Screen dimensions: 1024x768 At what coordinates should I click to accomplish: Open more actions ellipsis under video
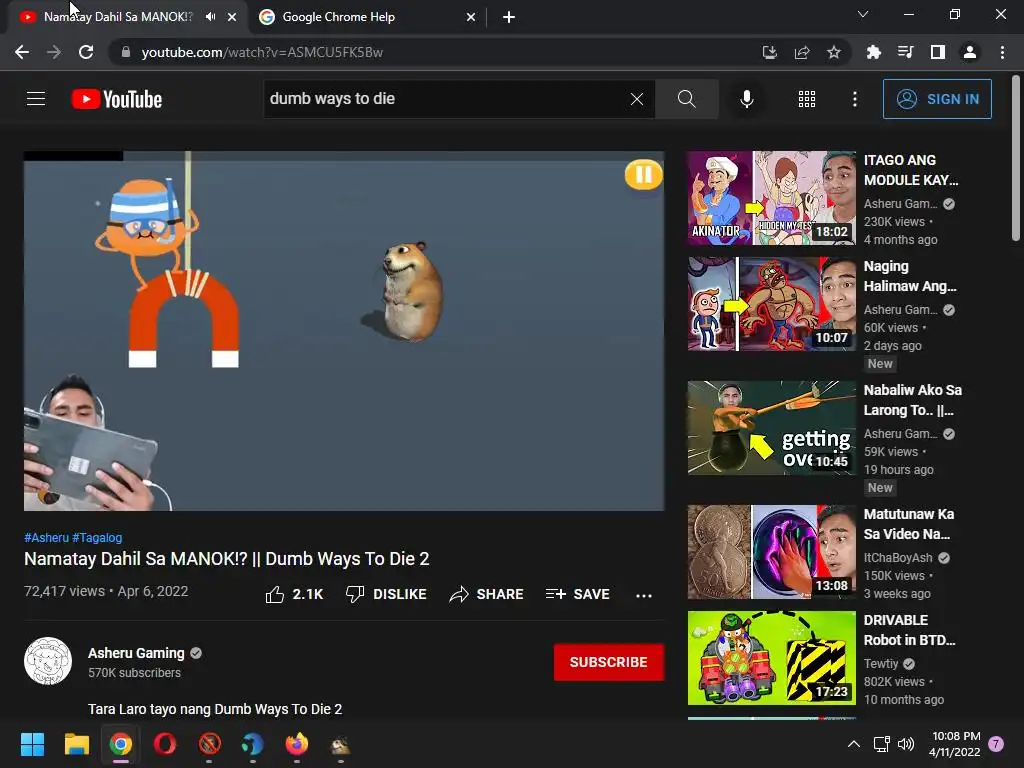644,595
